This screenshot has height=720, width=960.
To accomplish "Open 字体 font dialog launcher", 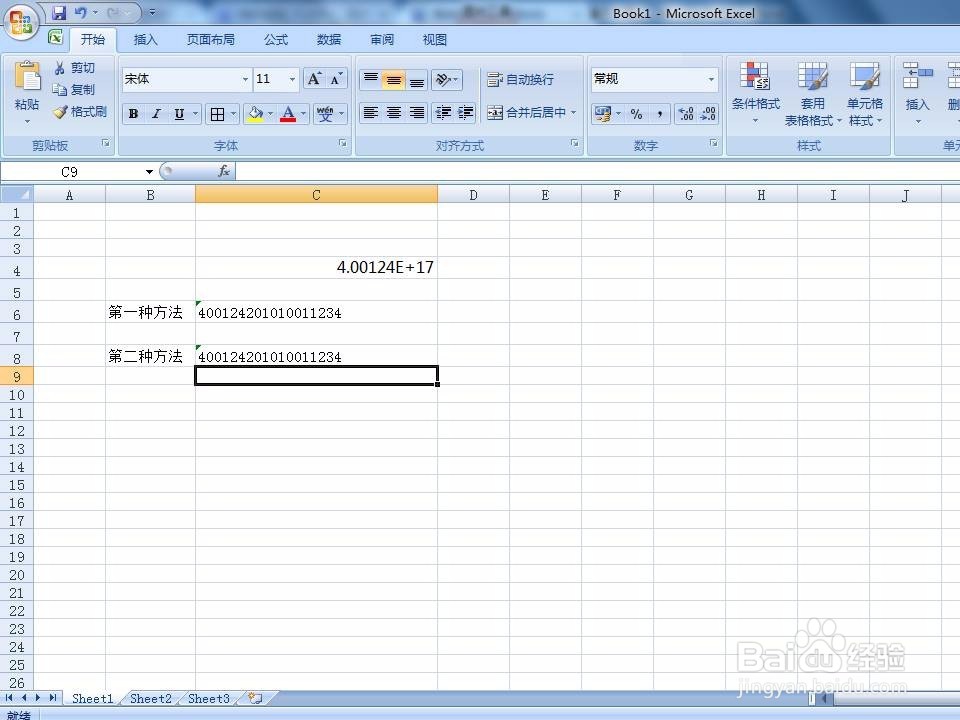I will tap(343, 143).
